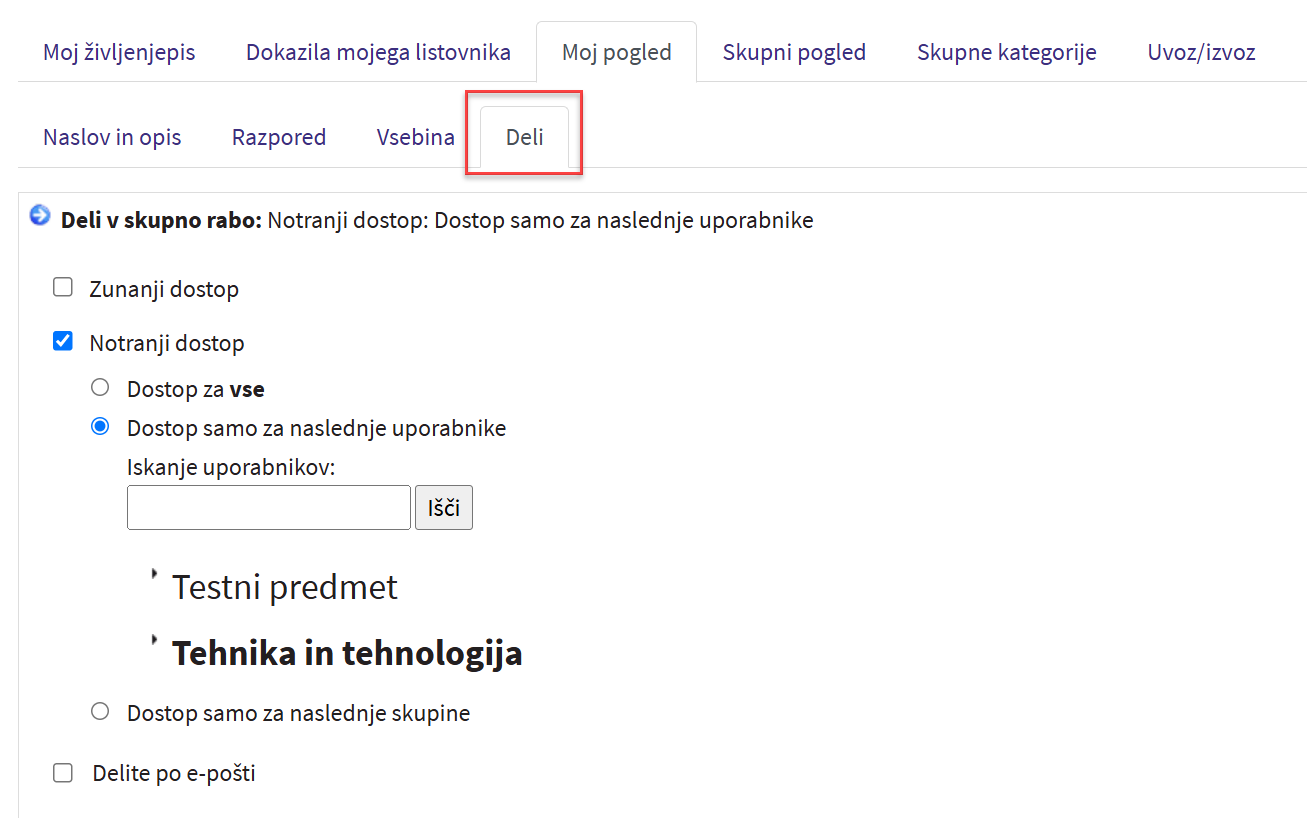The image size is (1307, 818).
Task: Expand the Tehnika in tehnologija arrow
Action: point(155,639)
